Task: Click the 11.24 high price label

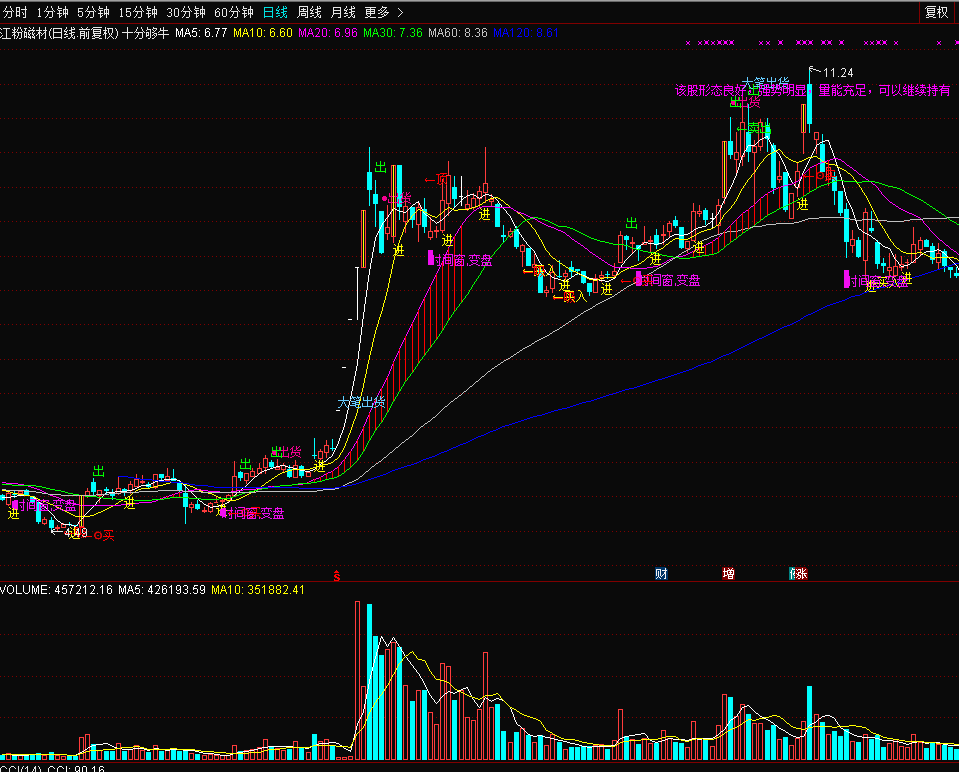Action: click(x=838, y=73)
